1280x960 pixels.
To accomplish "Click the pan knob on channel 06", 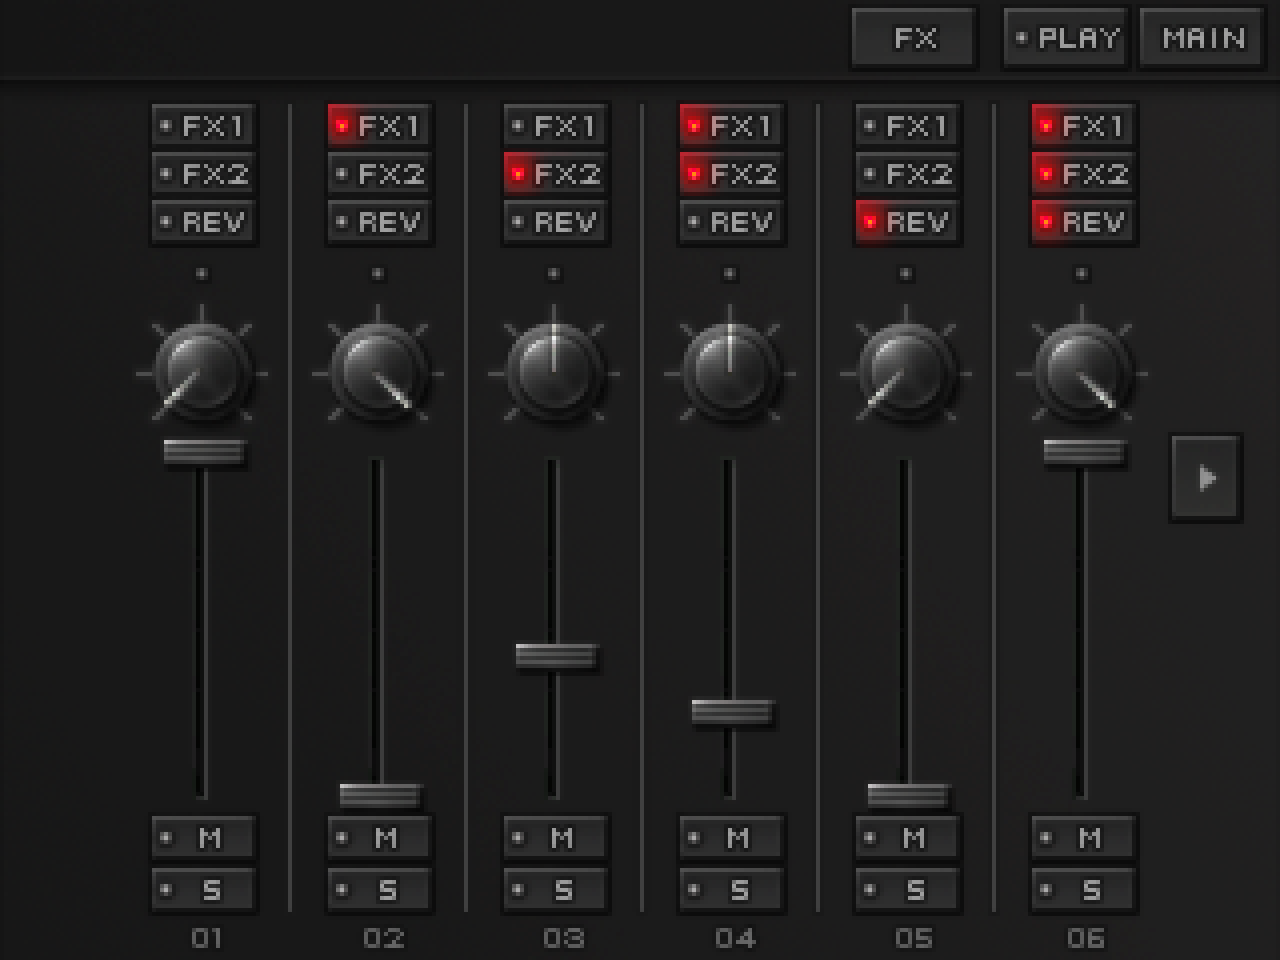I will (1083, 373).
